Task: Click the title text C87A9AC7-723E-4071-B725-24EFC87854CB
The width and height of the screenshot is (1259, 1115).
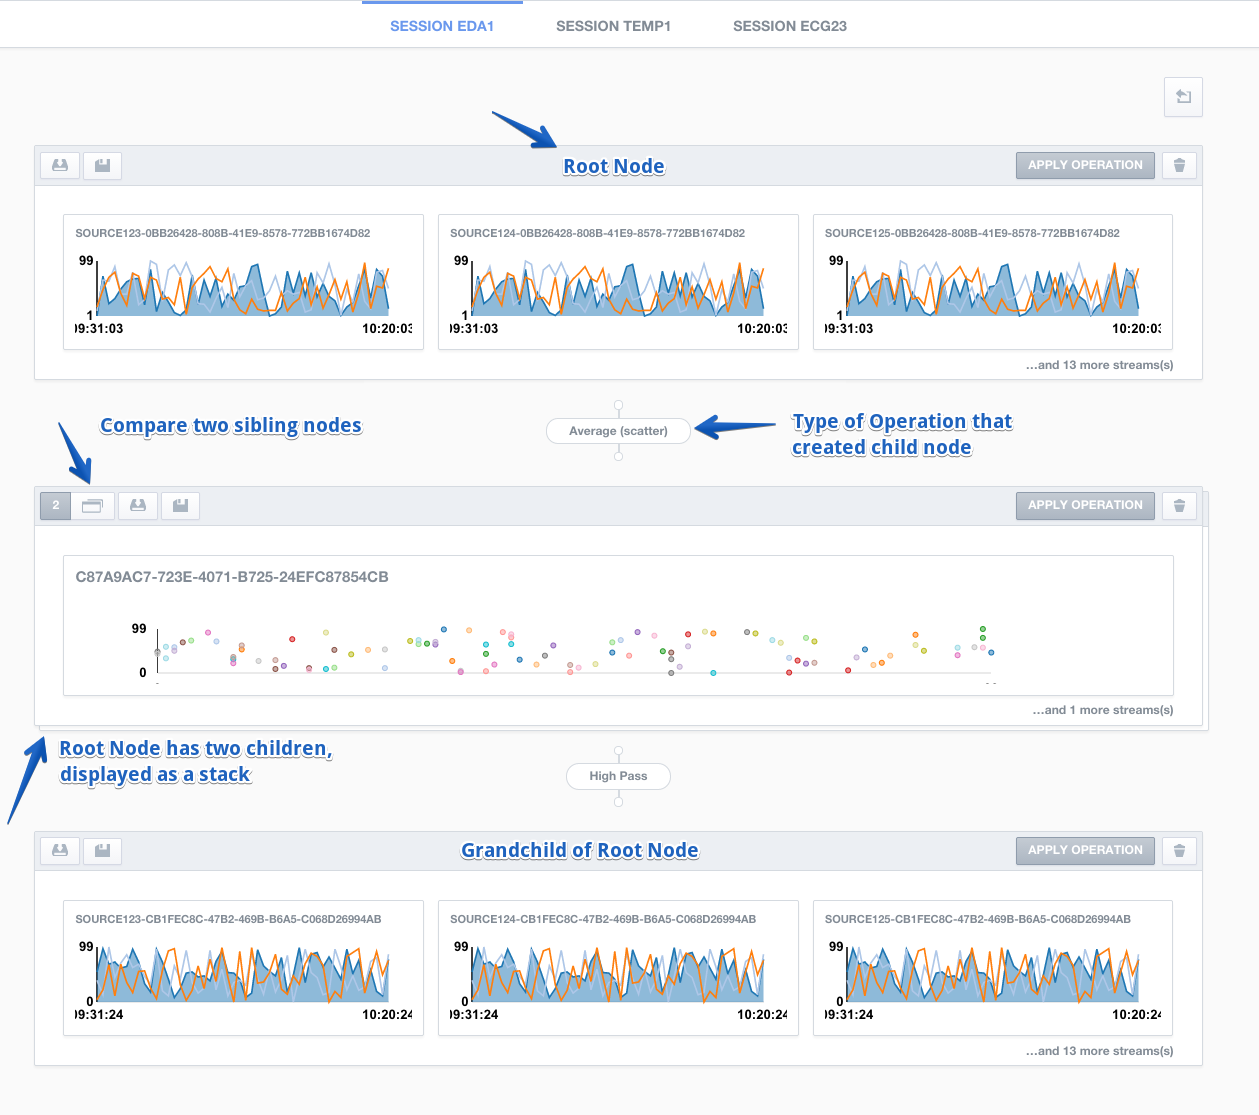Action: (x=232, y=577)
